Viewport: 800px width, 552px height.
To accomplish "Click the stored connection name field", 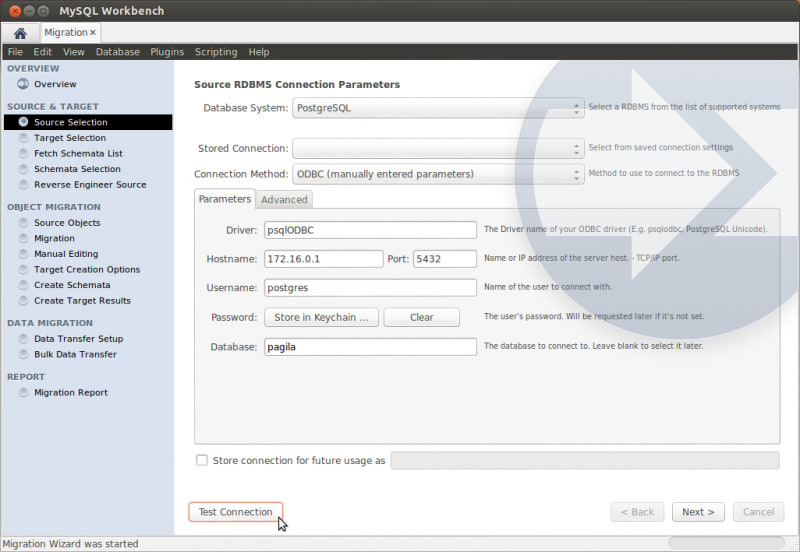I will 585,460.
